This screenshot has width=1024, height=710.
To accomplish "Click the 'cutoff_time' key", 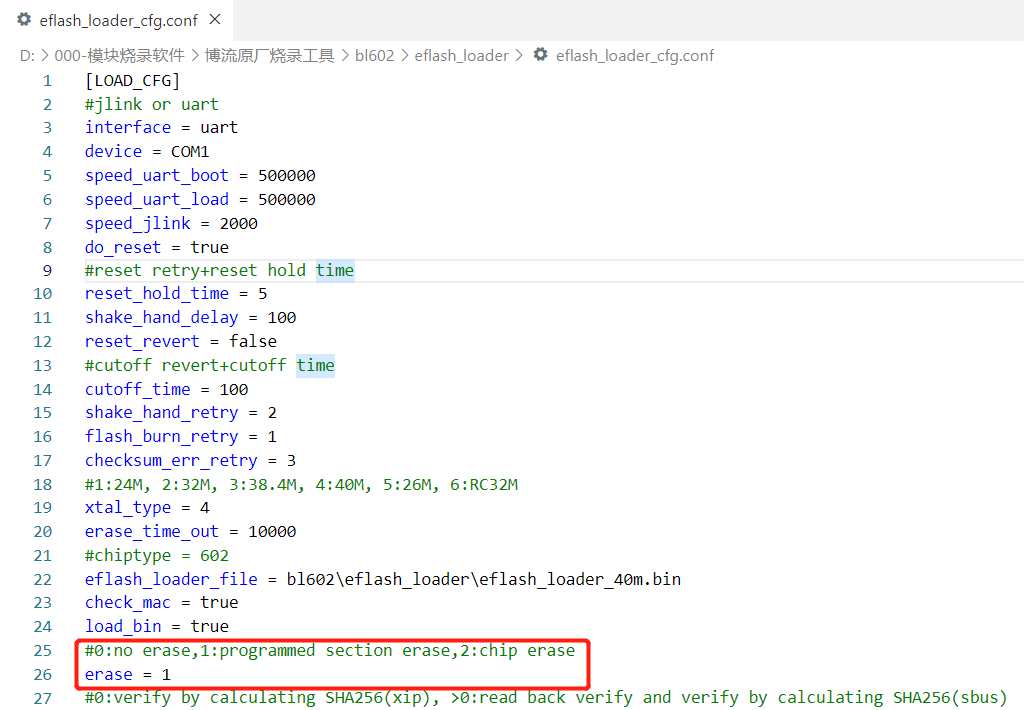I will [138, 389].
